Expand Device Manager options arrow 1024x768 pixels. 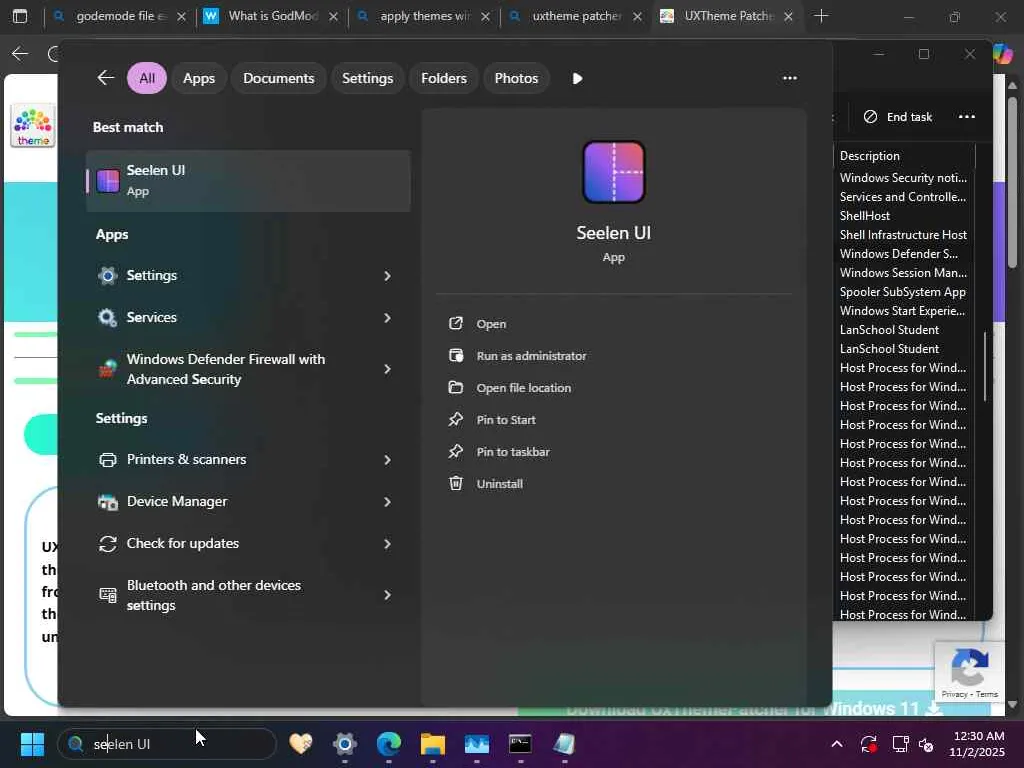tap(387, 502)
